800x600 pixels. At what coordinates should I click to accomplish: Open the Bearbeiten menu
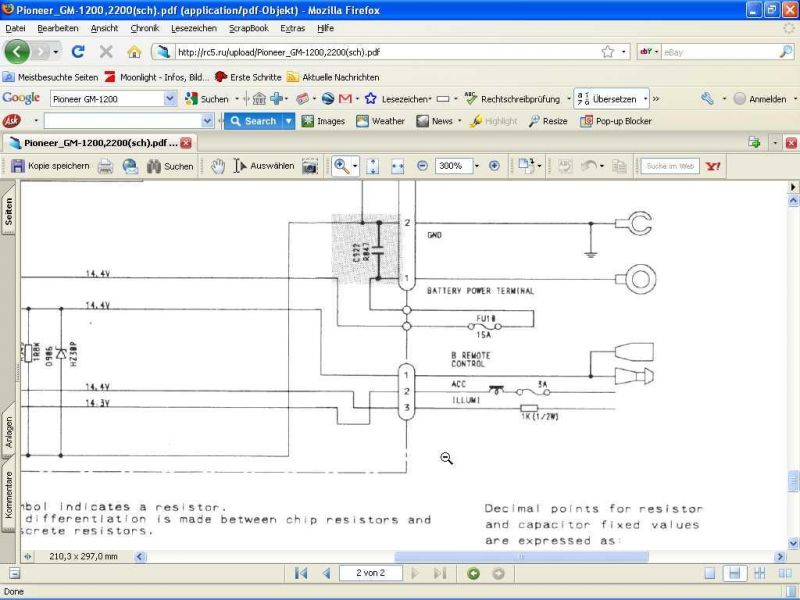[x=58, y=28]
